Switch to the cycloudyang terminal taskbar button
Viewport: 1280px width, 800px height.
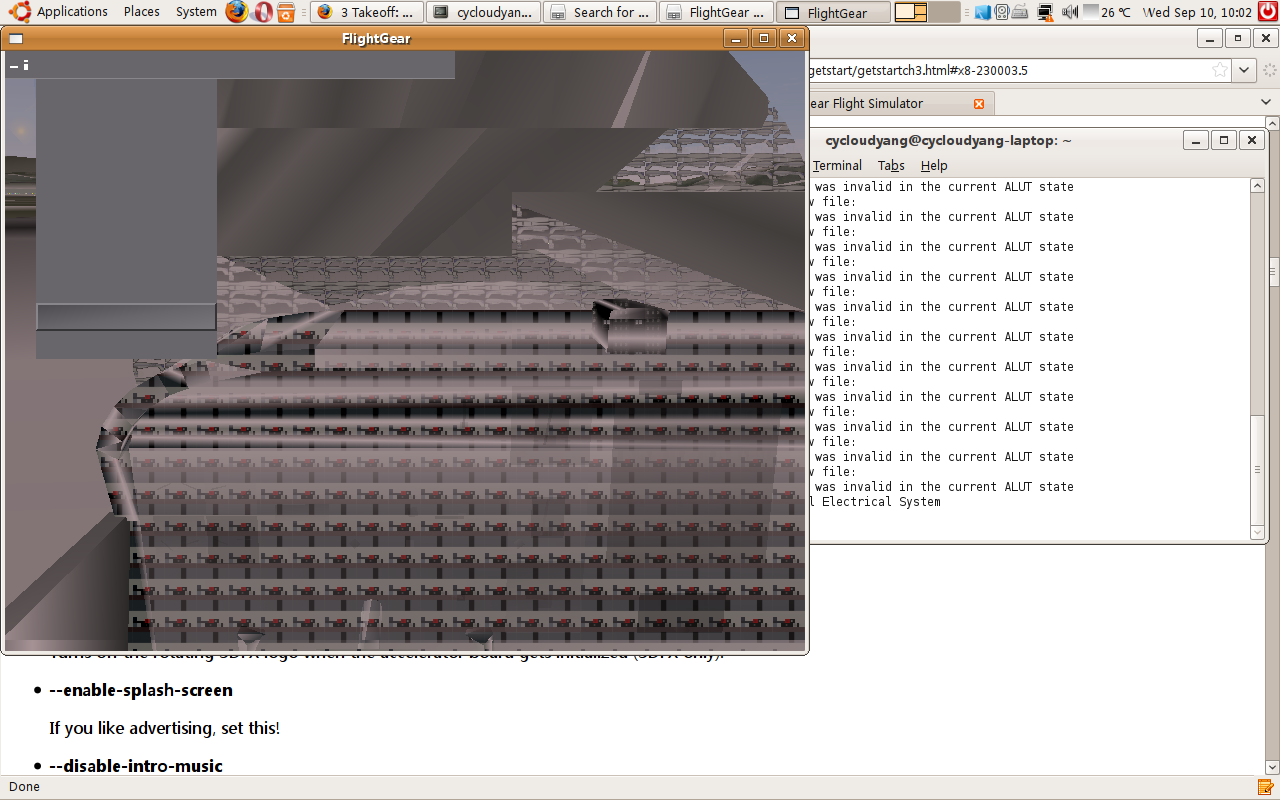point(484,12)
